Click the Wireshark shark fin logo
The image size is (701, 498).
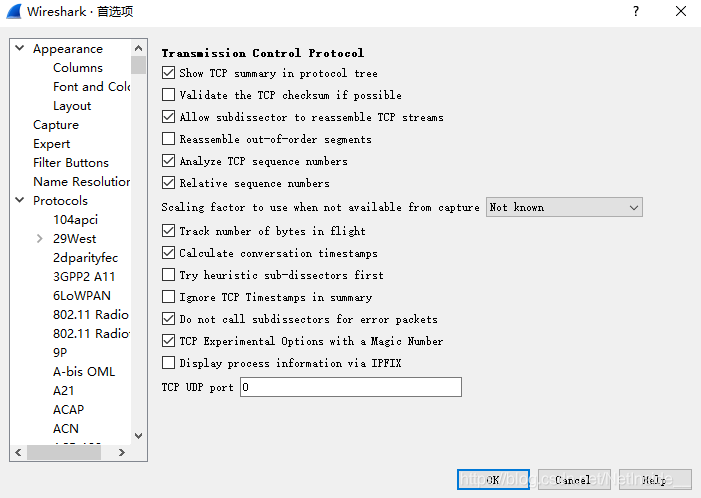pyautogui.click(x=14, y=12)
